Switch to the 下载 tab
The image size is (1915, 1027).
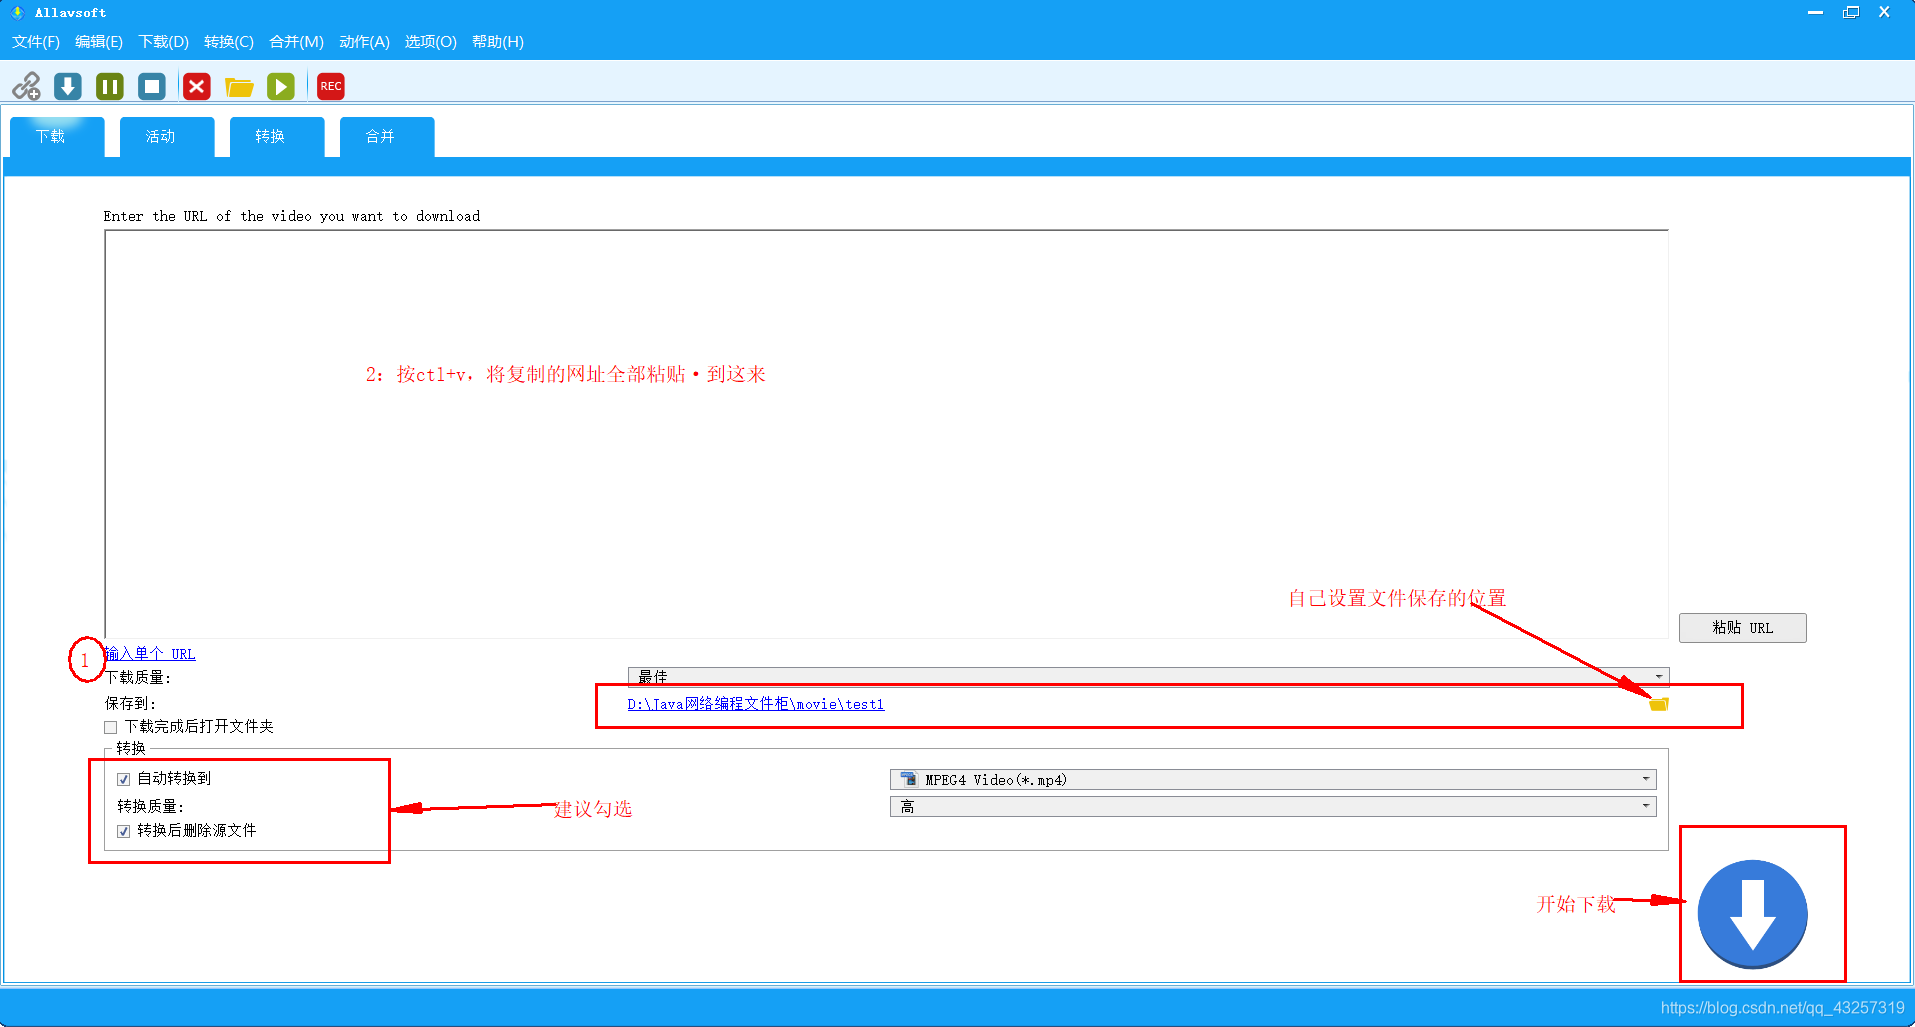[57, 137]
